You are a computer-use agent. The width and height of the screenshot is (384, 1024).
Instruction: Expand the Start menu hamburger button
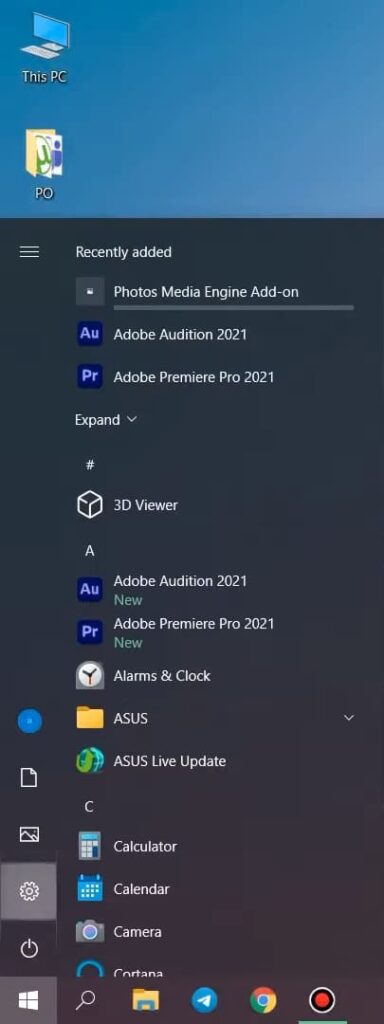(29, 251)
